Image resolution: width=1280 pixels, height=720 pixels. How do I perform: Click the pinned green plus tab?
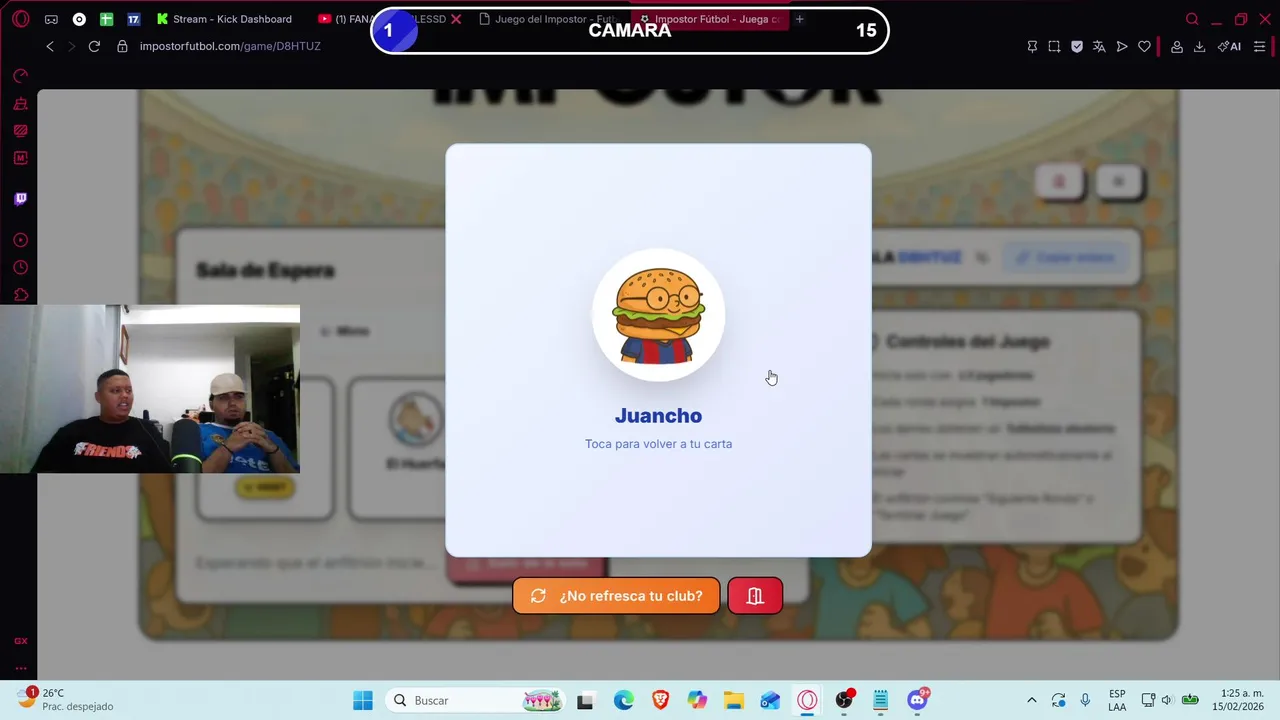[106, 19]
